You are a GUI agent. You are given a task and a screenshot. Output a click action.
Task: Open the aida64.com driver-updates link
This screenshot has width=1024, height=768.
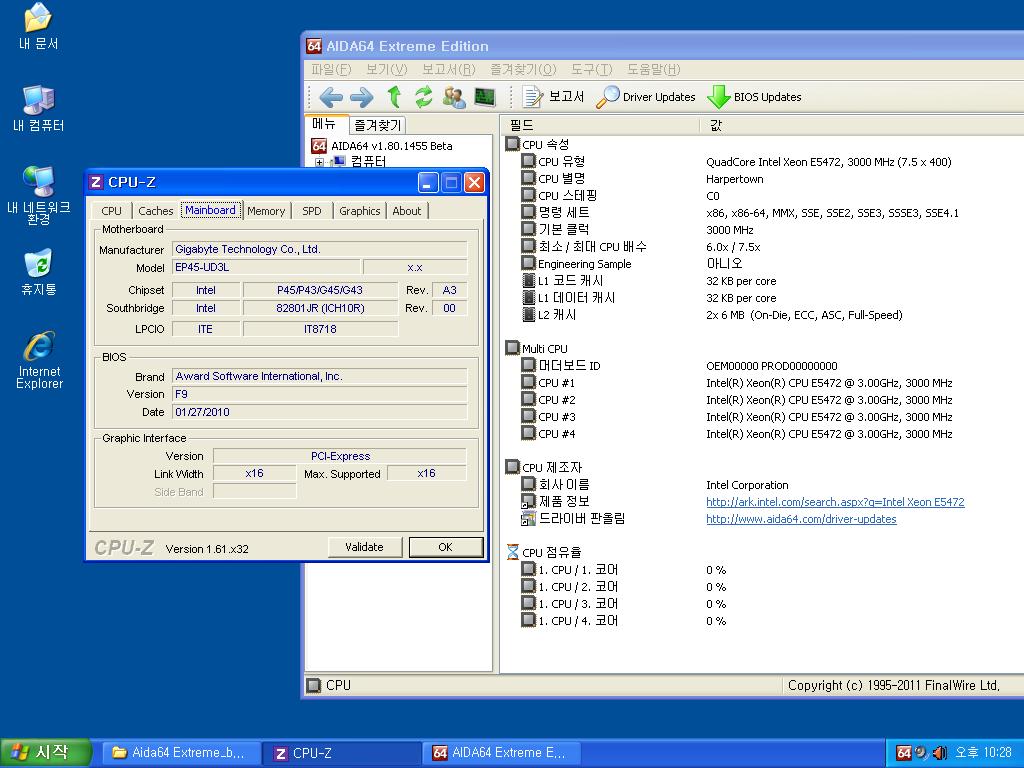click(x=801, y=519)
